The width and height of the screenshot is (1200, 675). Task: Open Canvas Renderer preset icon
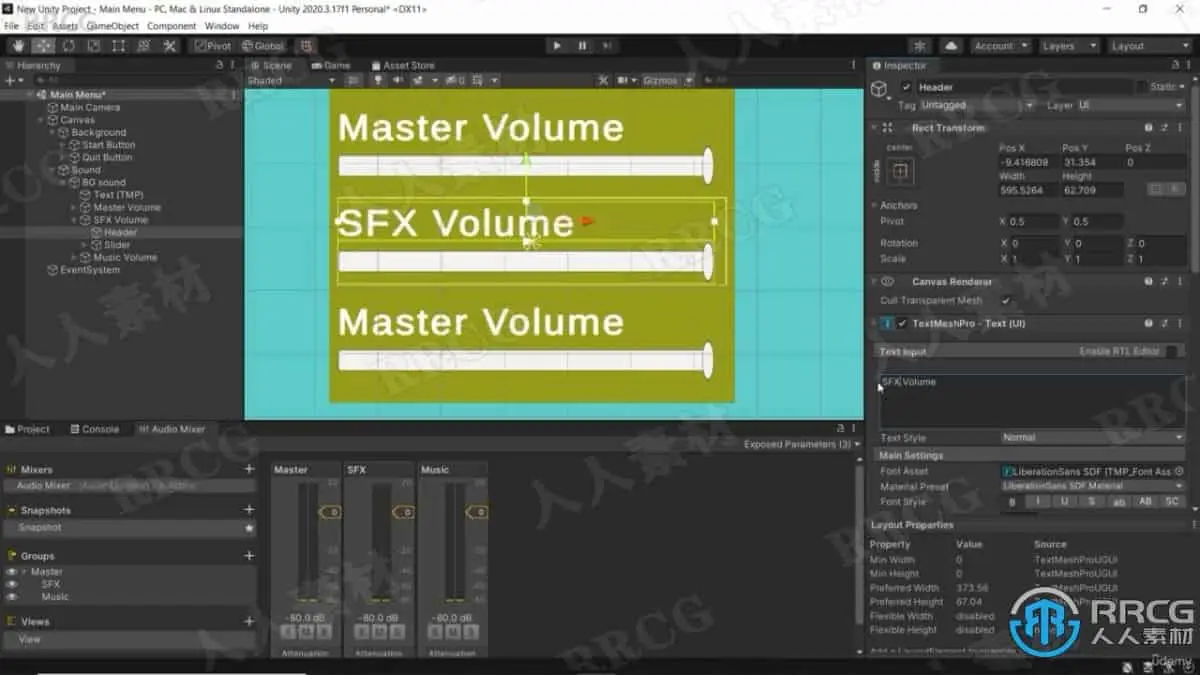point(1165,282)
